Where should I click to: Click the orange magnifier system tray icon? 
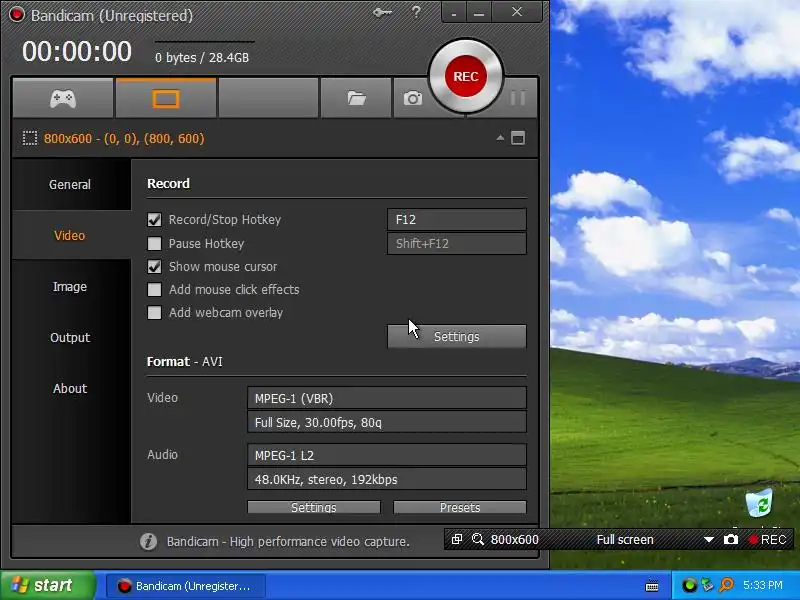point(726,585)
